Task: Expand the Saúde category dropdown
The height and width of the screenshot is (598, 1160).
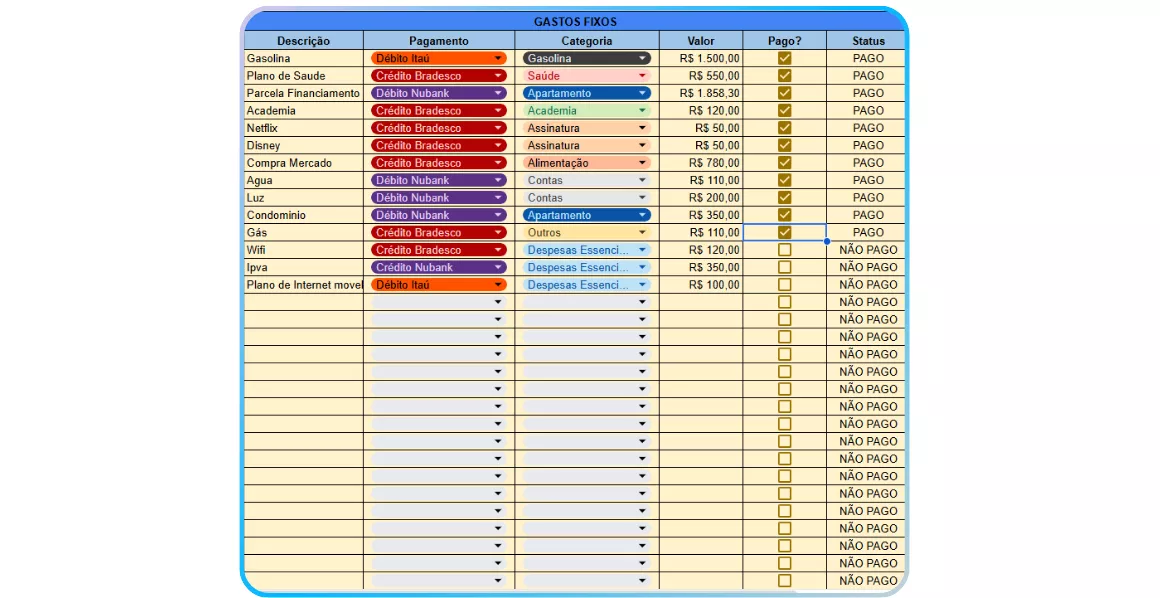Action: click(642, 76)
